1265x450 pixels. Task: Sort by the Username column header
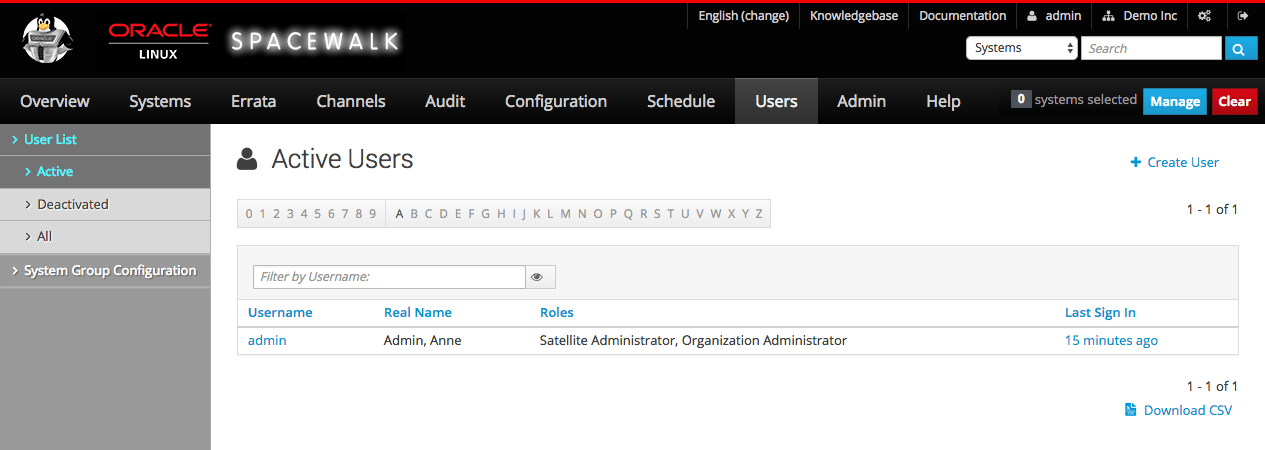(280, 312)
